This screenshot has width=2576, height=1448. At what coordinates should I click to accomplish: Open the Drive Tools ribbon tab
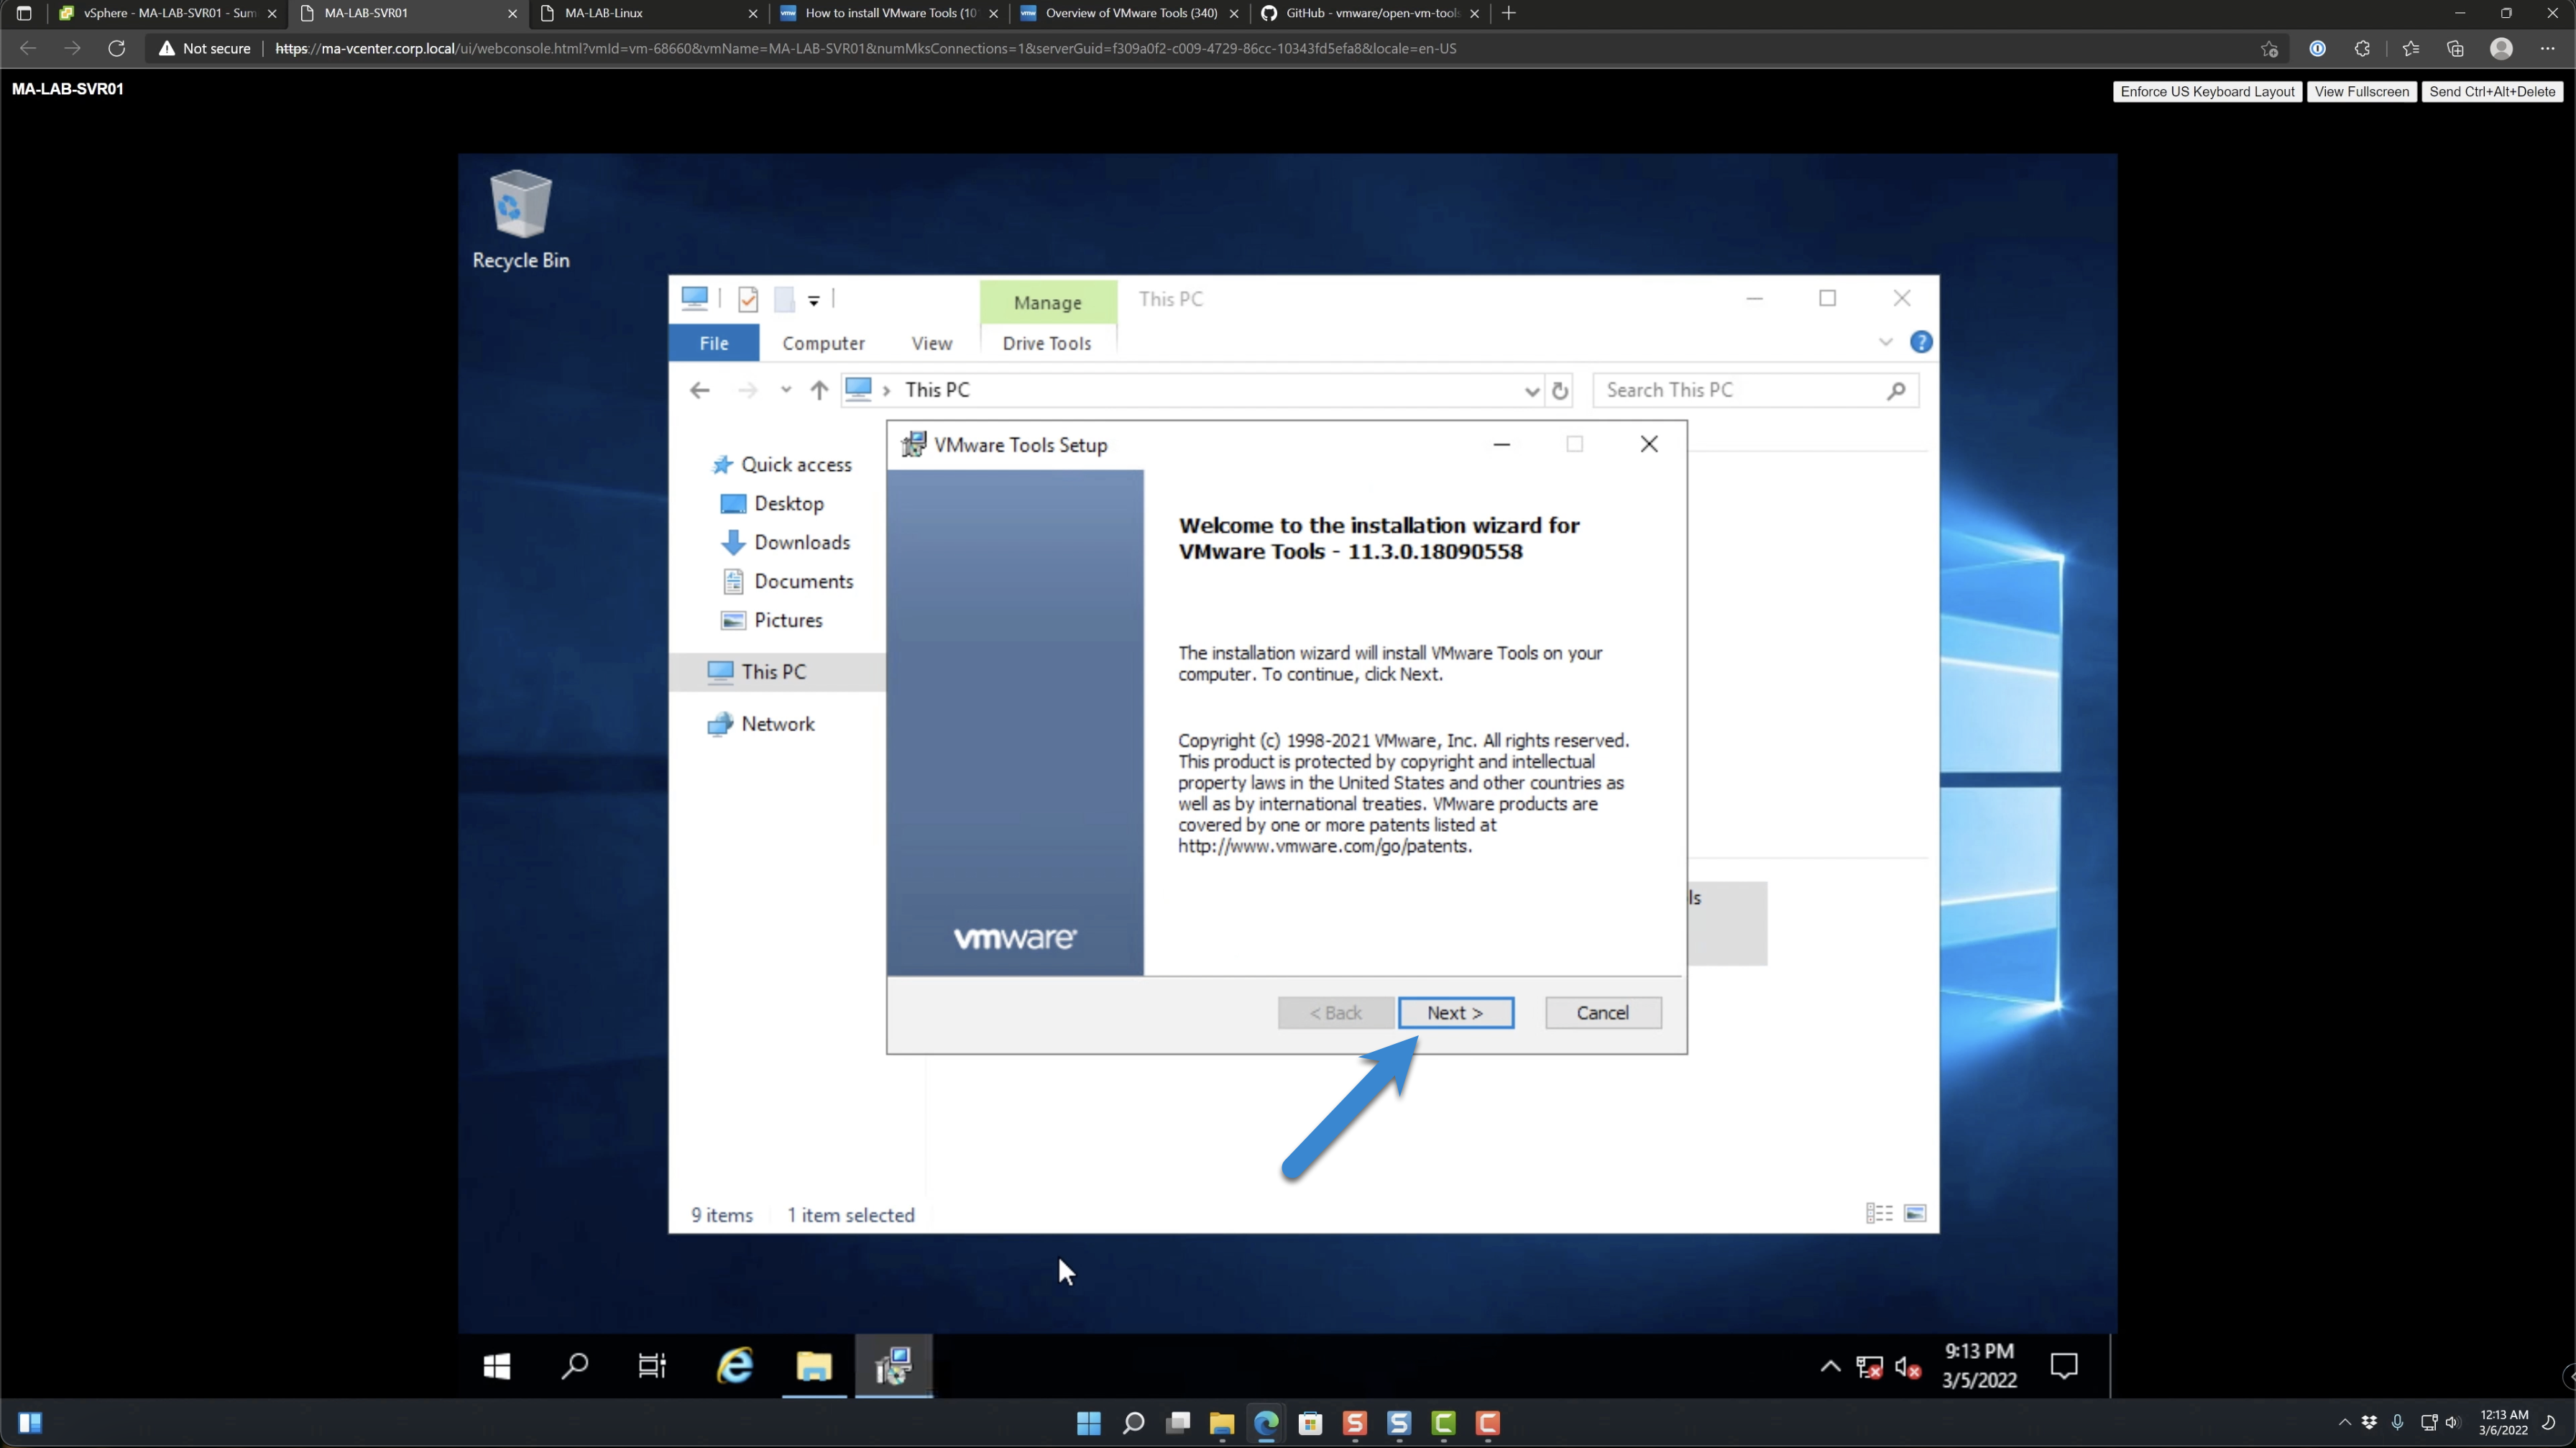(1047, 343)
